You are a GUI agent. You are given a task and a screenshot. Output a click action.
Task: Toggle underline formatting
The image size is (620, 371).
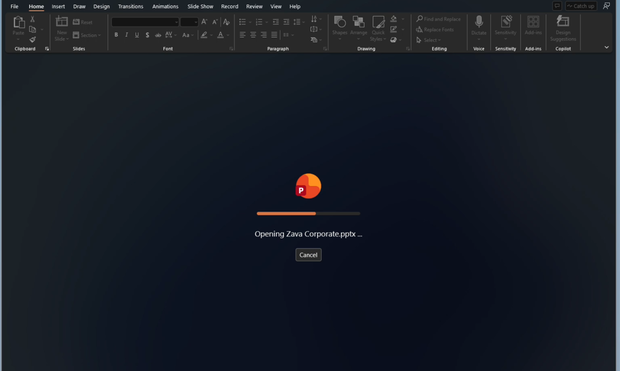click(137, 35)
